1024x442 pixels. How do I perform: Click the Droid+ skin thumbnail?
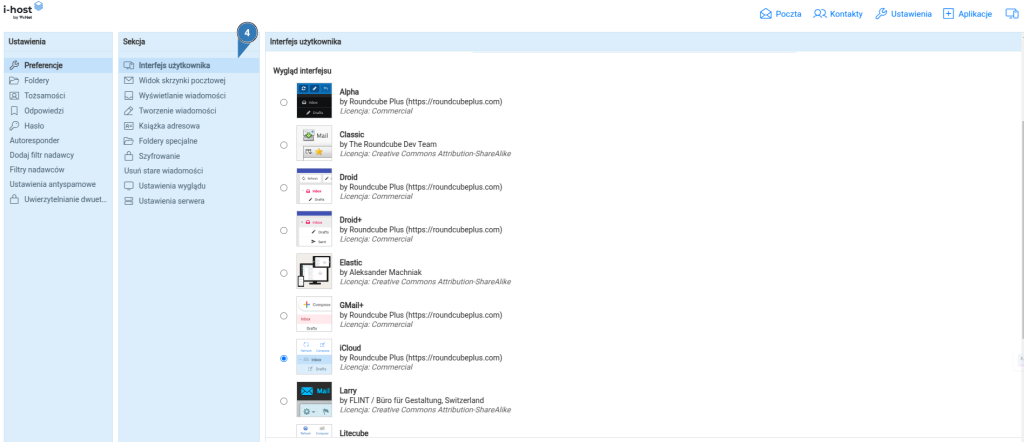tap(314, 229)
